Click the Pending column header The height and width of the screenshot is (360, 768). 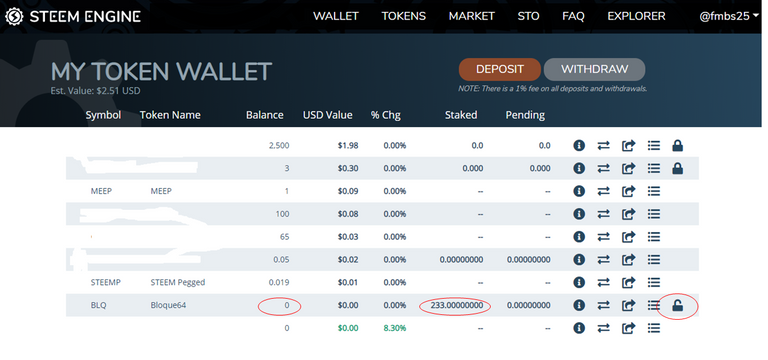(x=525, y=115)
